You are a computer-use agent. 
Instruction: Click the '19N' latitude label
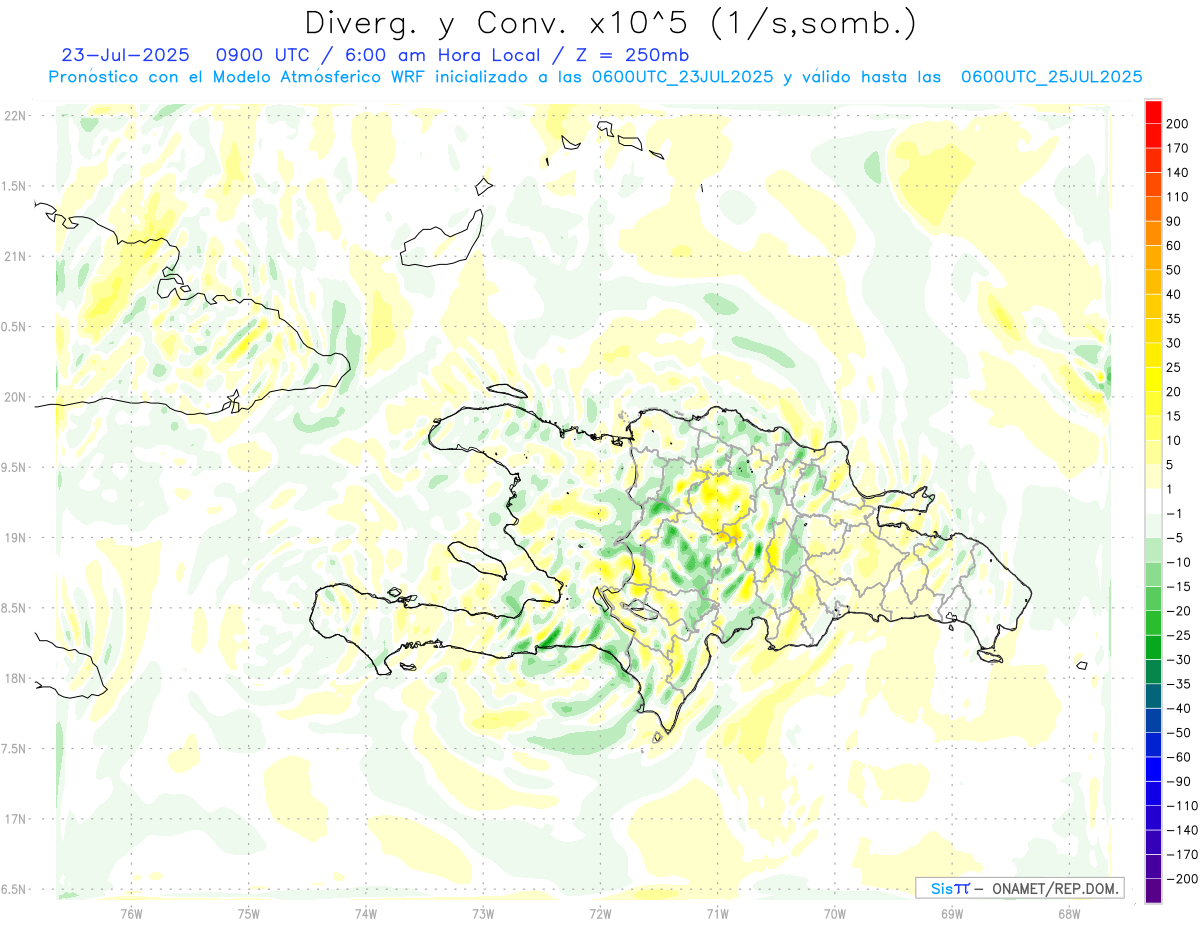15,537
